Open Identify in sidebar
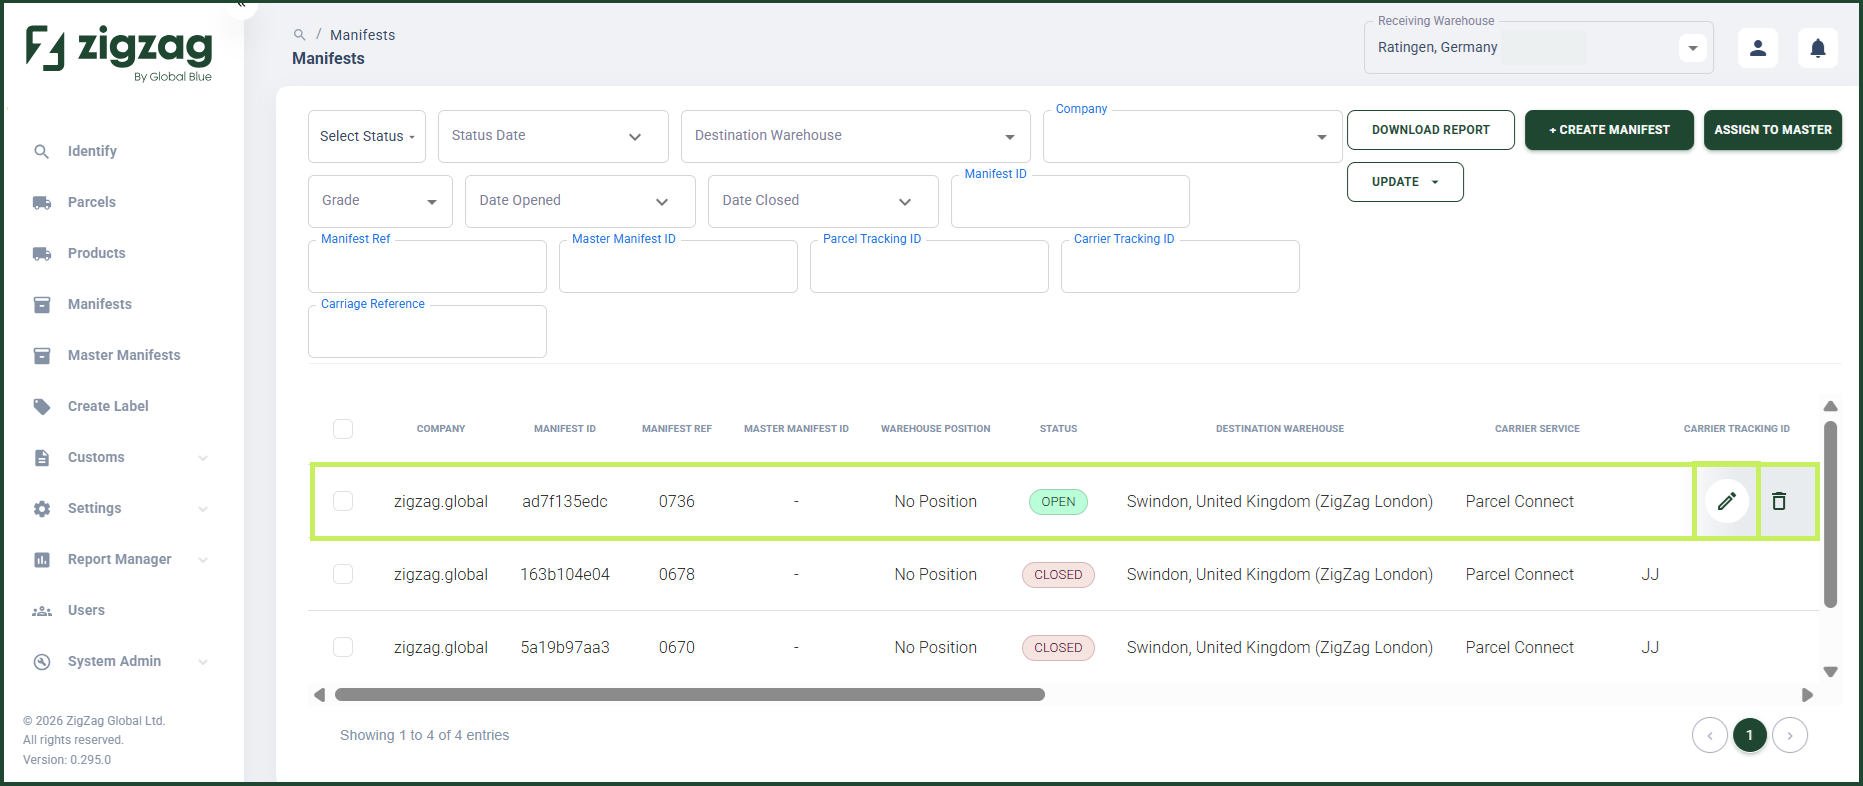The height and width of the screenshot is (786, 1863). click(x=92, y=151)
